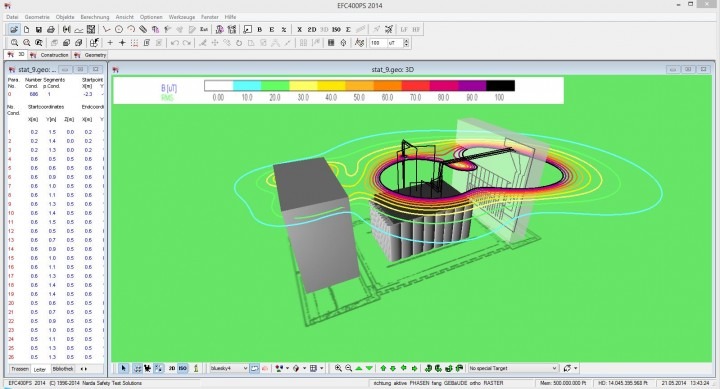
Task: Open the bluesky4 dropdown
Action: click(229, 368)
